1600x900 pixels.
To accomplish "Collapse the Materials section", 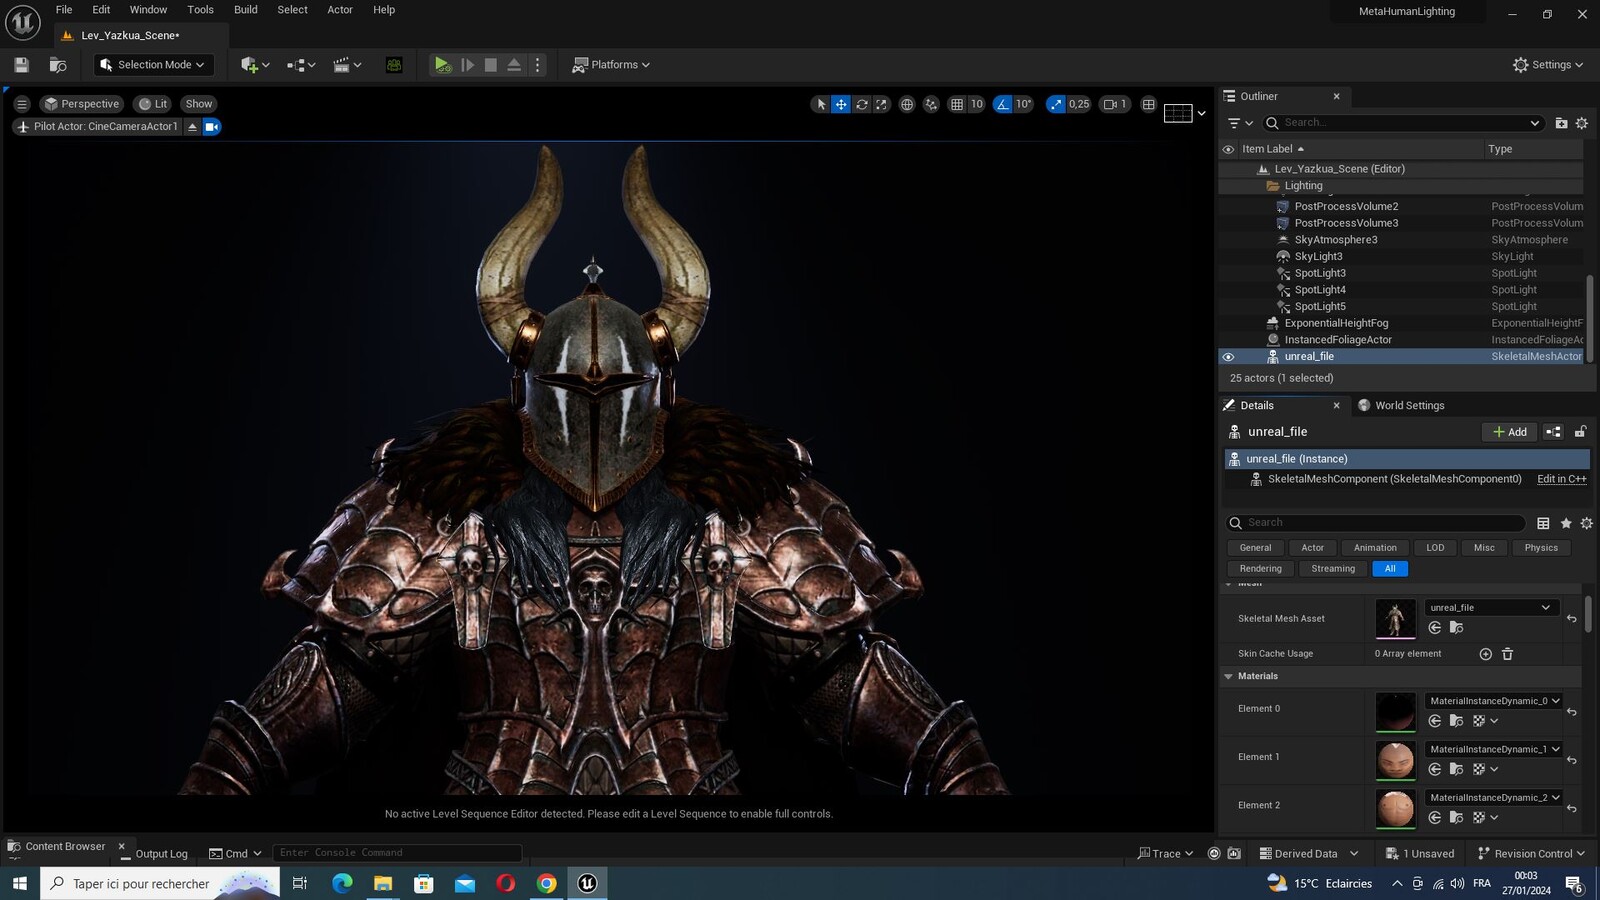I will 1228,677.
